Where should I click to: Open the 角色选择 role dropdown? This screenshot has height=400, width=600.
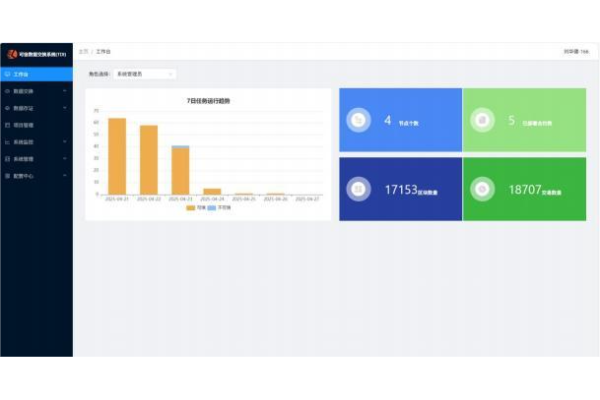point(145,73)
